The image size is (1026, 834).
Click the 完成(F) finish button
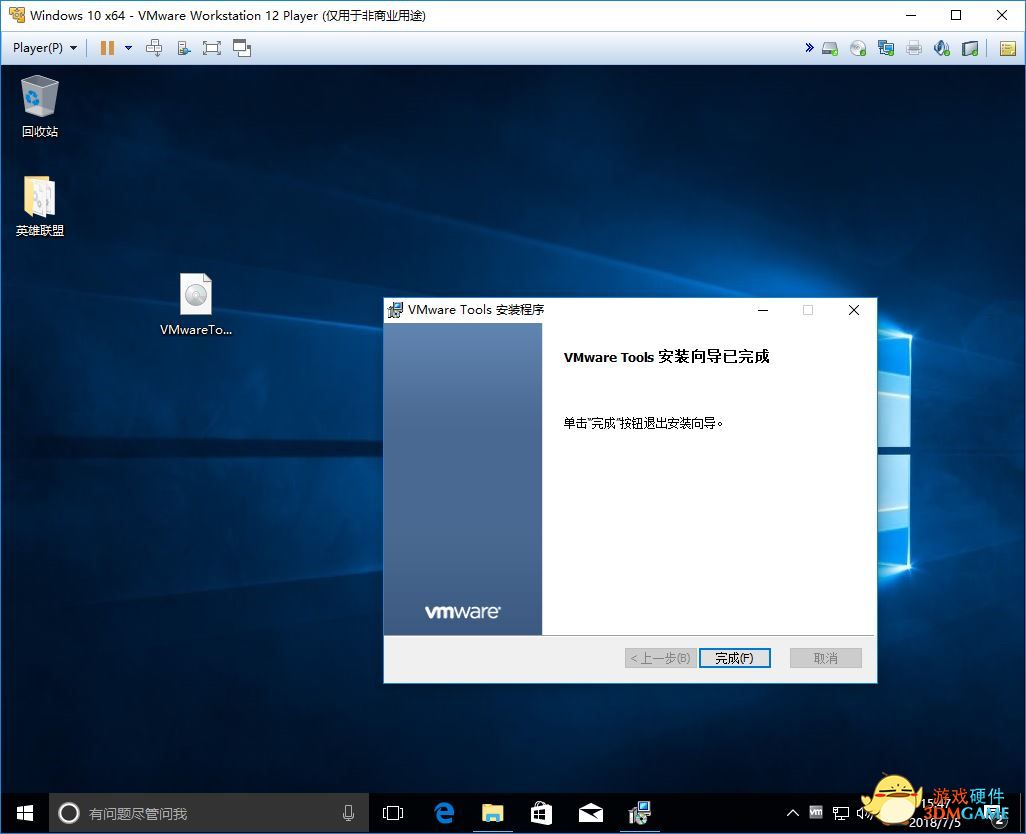pyautogui.click(x=735, y=658)
